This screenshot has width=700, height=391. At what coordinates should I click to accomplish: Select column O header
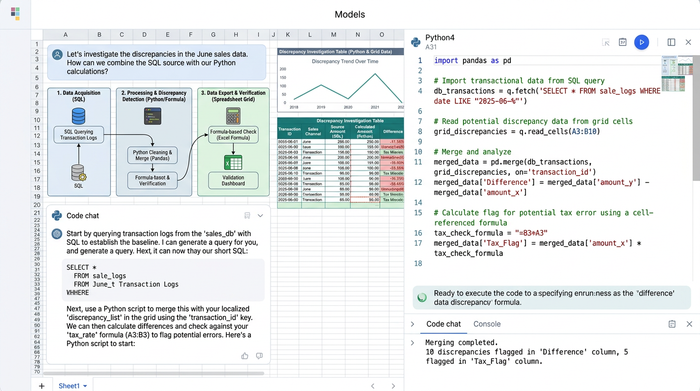(382, 34)
